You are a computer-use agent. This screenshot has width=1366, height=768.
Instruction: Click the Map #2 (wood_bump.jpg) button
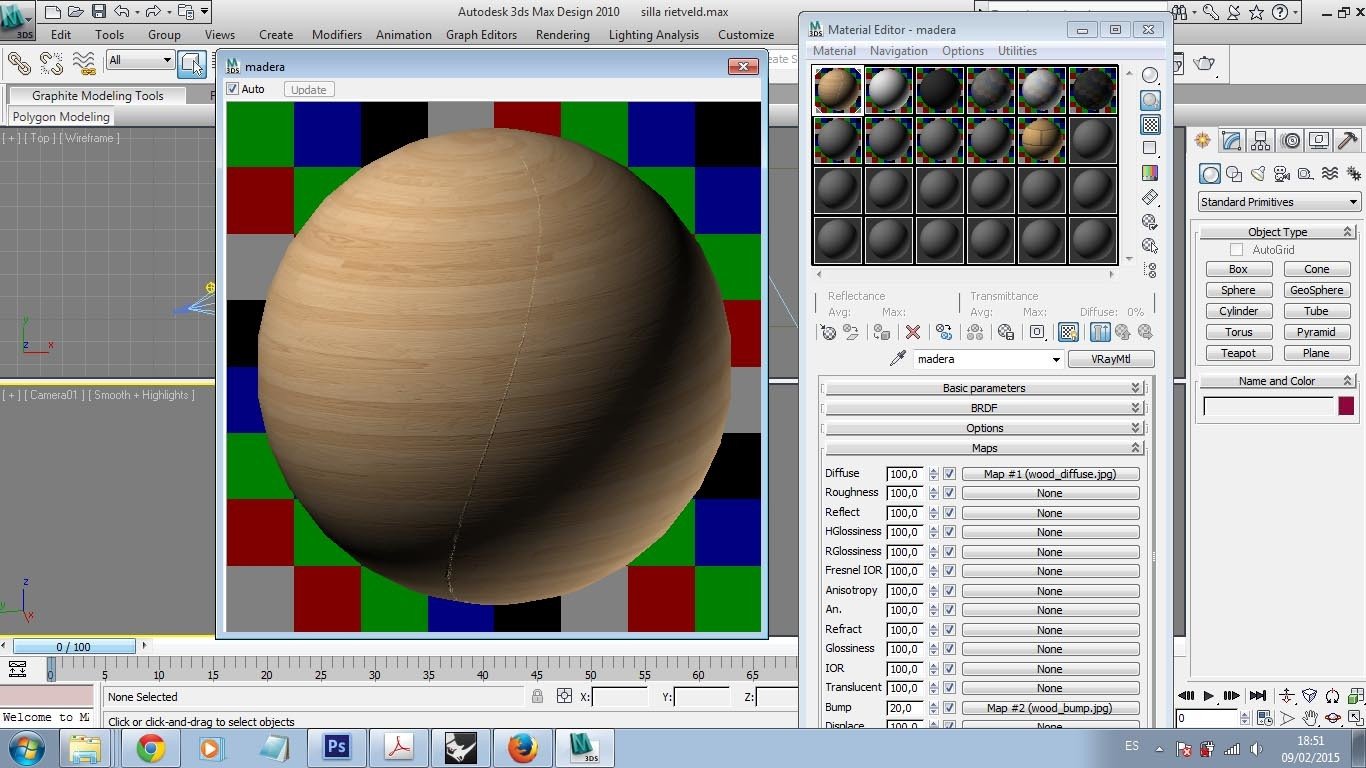pyautogui.click(x=1049, y=708)
